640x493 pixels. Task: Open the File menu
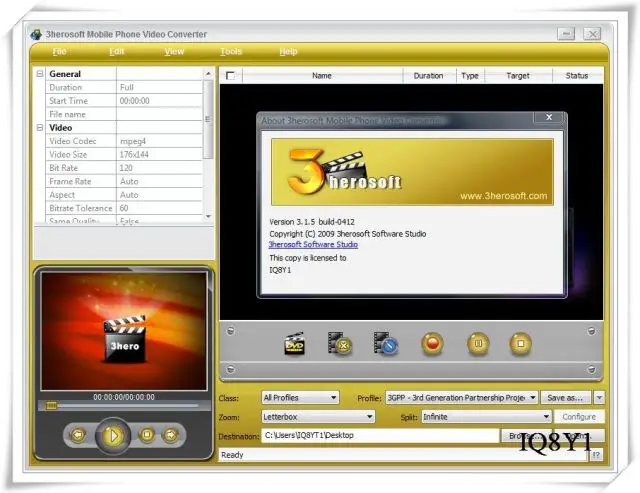[x=59, y=51]
